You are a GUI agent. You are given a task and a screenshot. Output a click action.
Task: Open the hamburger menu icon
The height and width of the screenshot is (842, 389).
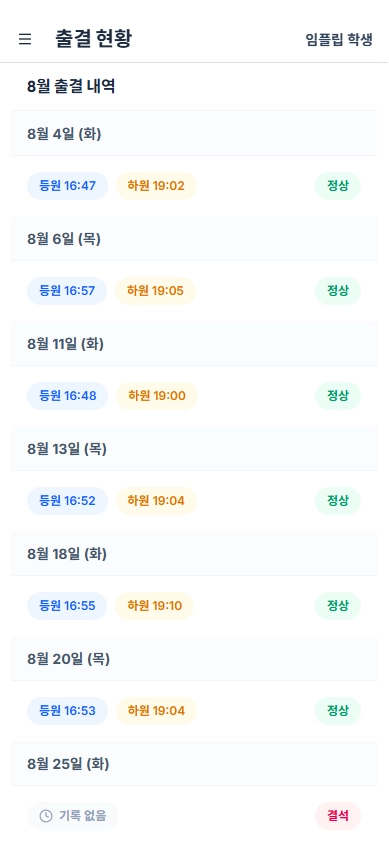25,39
